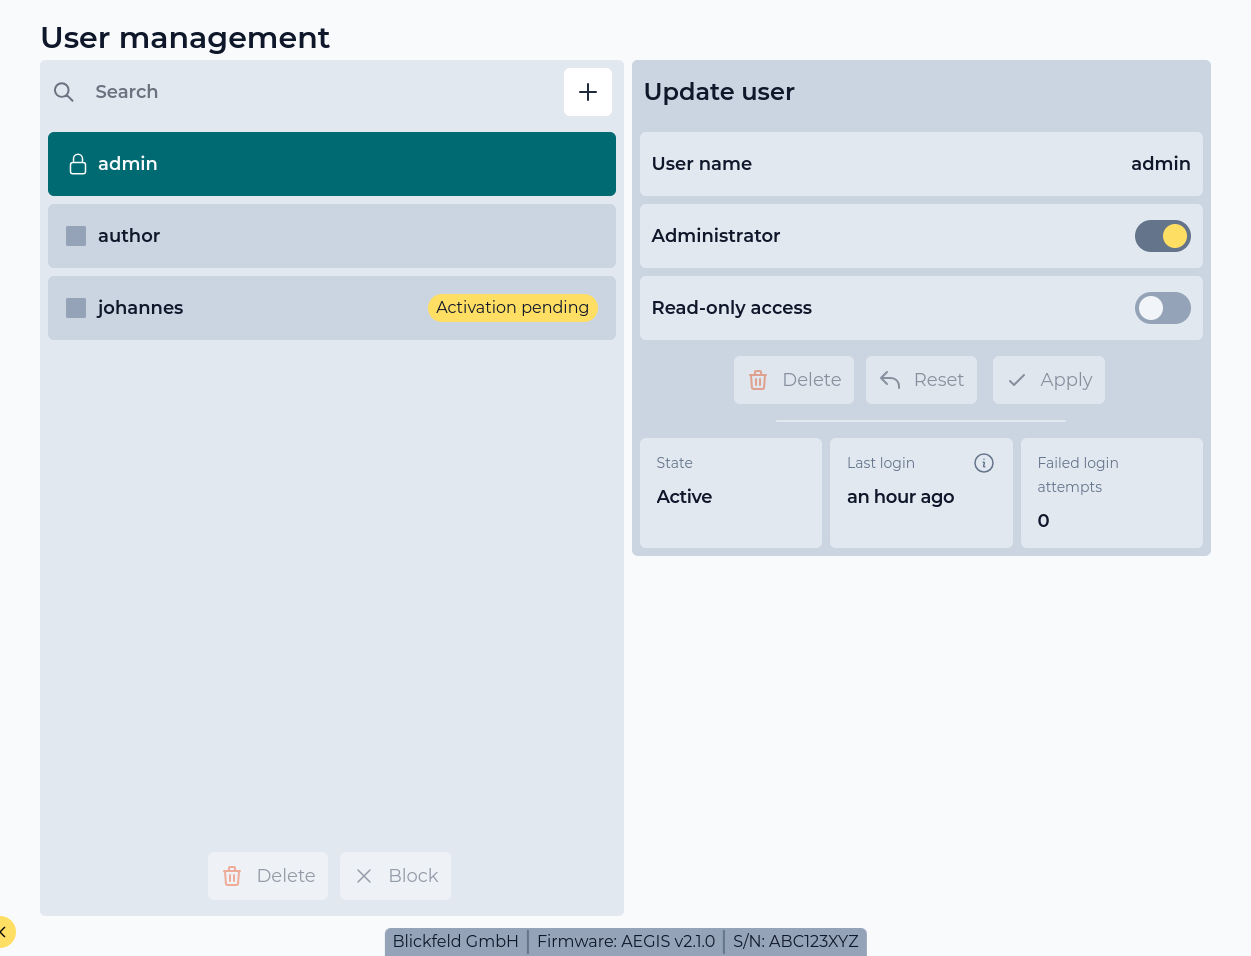Click the Block button
This screenshot has width=1251, height=956.
click(x=395, y=876)
